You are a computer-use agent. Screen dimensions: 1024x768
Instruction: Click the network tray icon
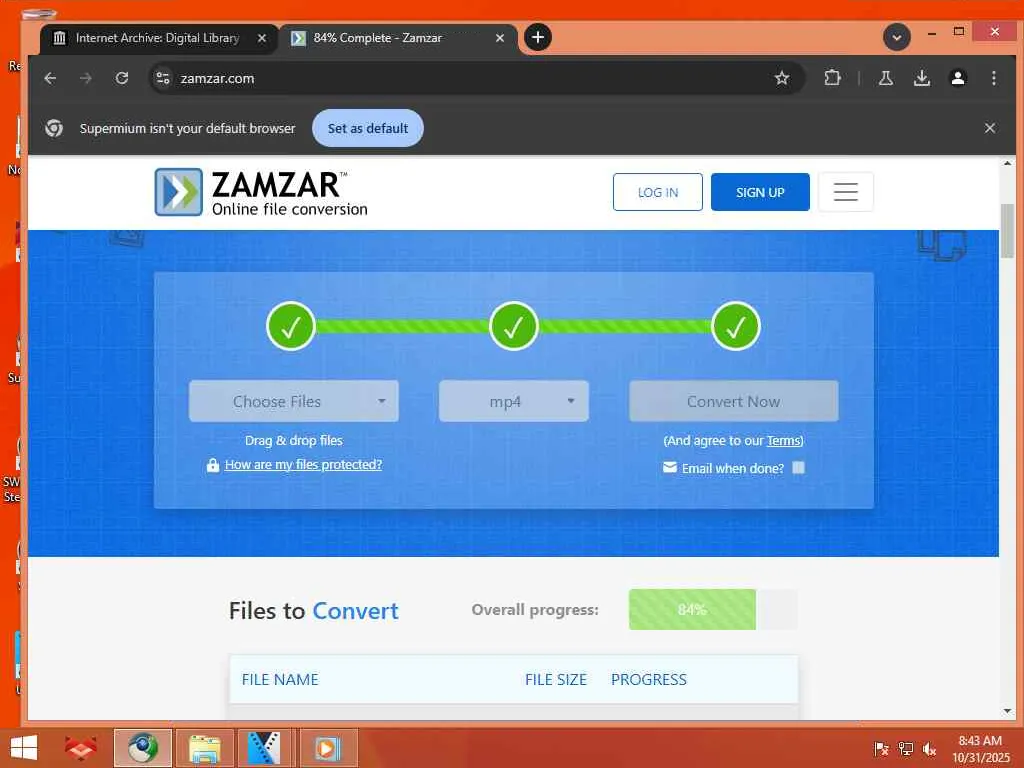[x=905, y=748]
